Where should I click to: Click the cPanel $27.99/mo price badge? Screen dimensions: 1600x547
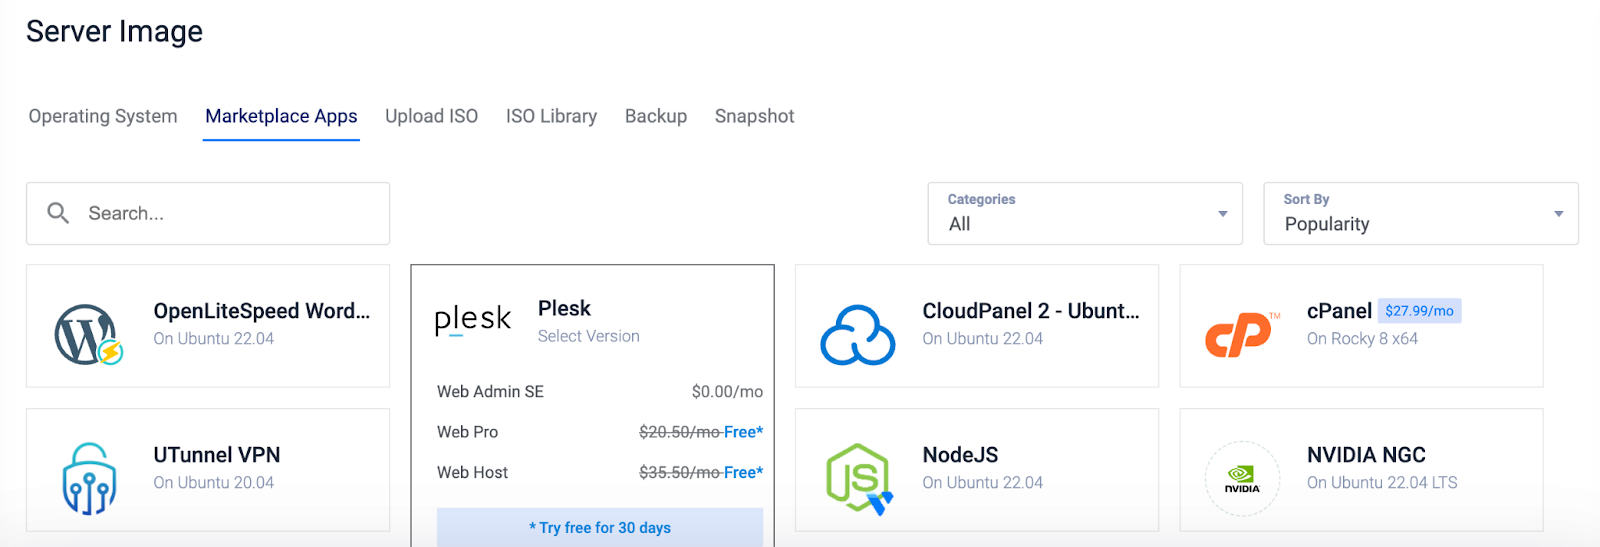(1419, 311)
